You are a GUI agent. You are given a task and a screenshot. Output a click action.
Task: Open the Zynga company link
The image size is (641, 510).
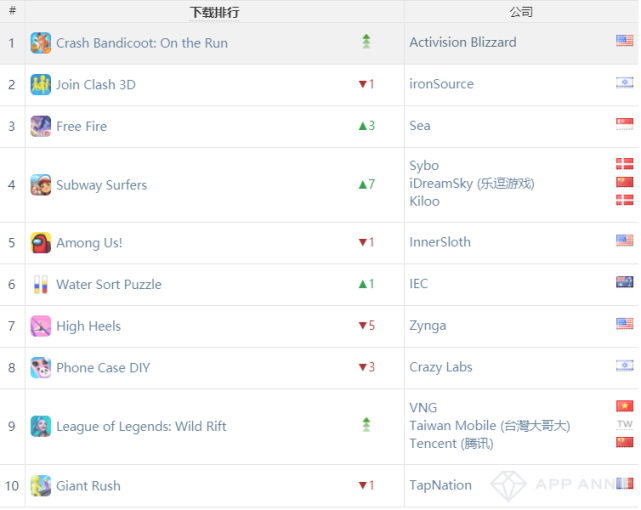click(x=428, y=325)
